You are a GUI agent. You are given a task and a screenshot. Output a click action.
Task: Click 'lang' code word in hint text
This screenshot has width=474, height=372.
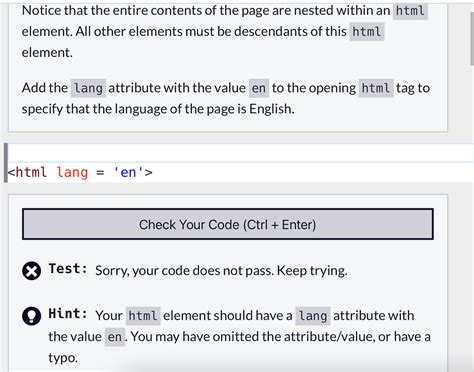tap(313, 316)
